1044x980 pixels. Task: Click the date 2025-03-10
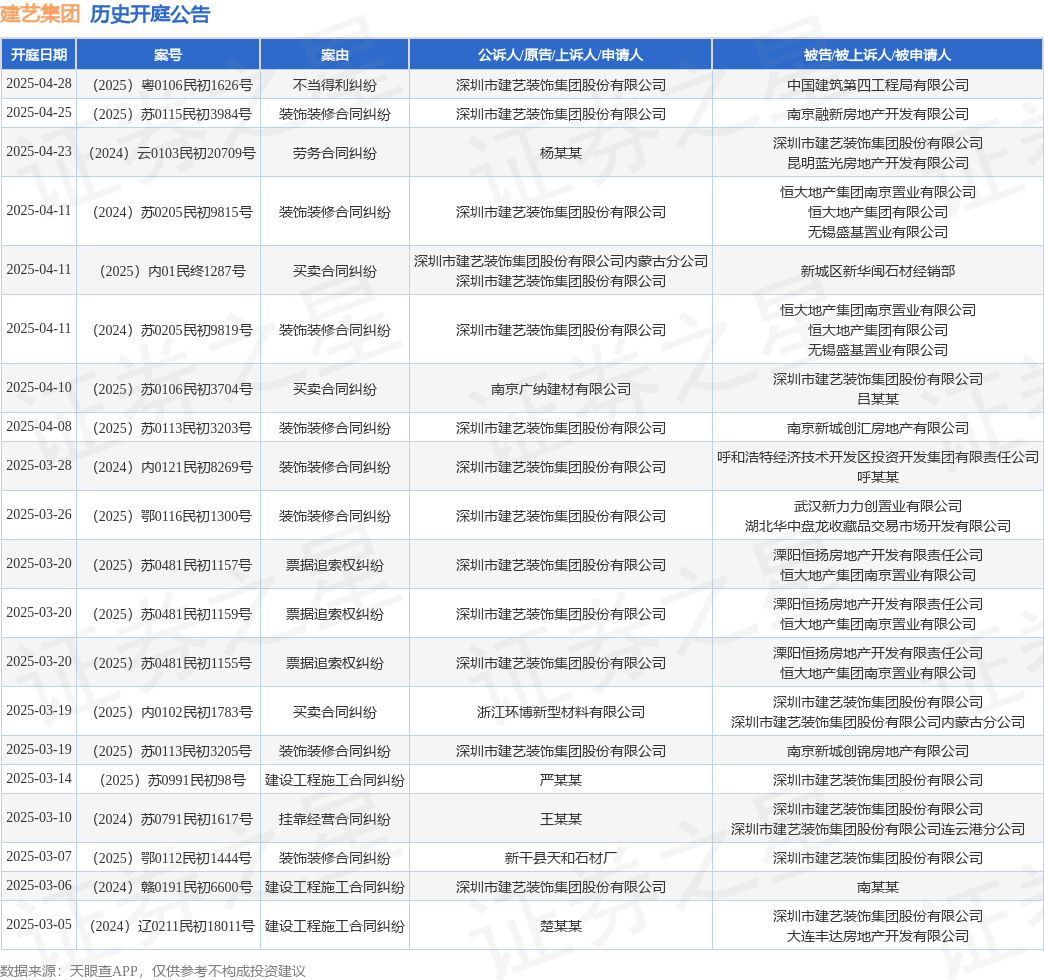(x=39, y=818)
